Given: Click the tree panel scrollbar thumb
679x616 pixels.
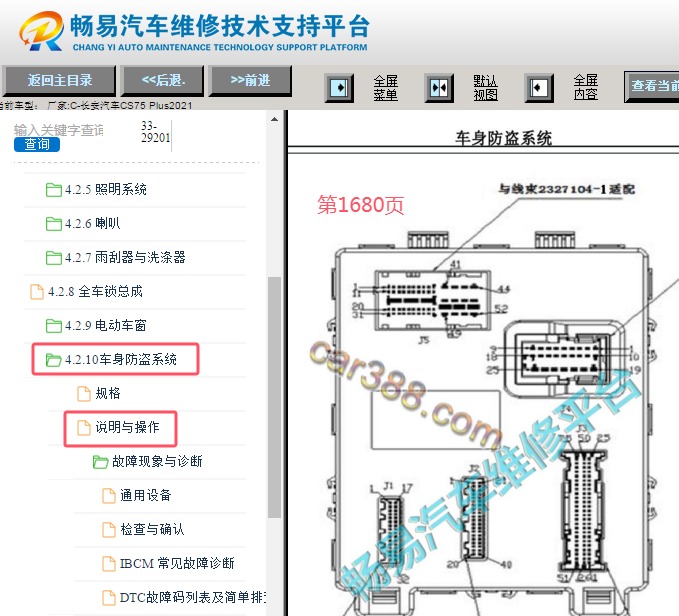Looking at the screenshot, I should pyautogui.click(x=275, y=397).
